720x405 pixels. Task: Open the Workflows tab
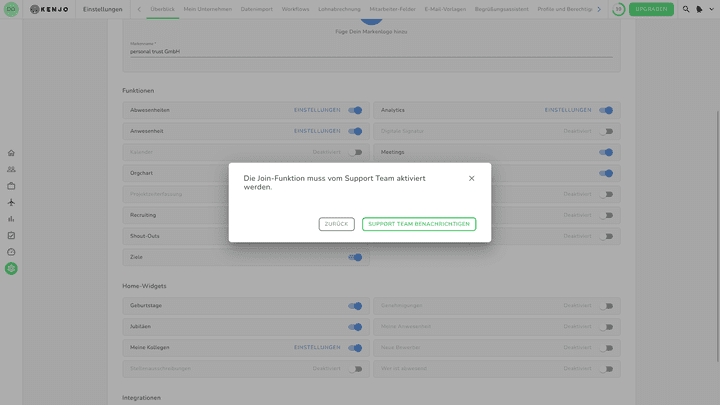pyautogui.click(x=295, y=9)
